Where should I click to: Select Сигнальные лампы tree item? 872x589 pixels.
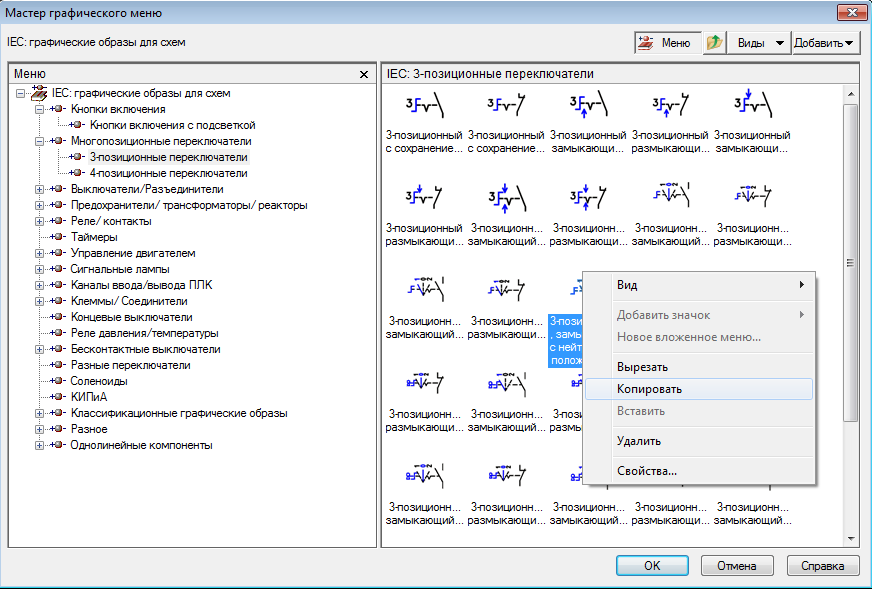120,269
